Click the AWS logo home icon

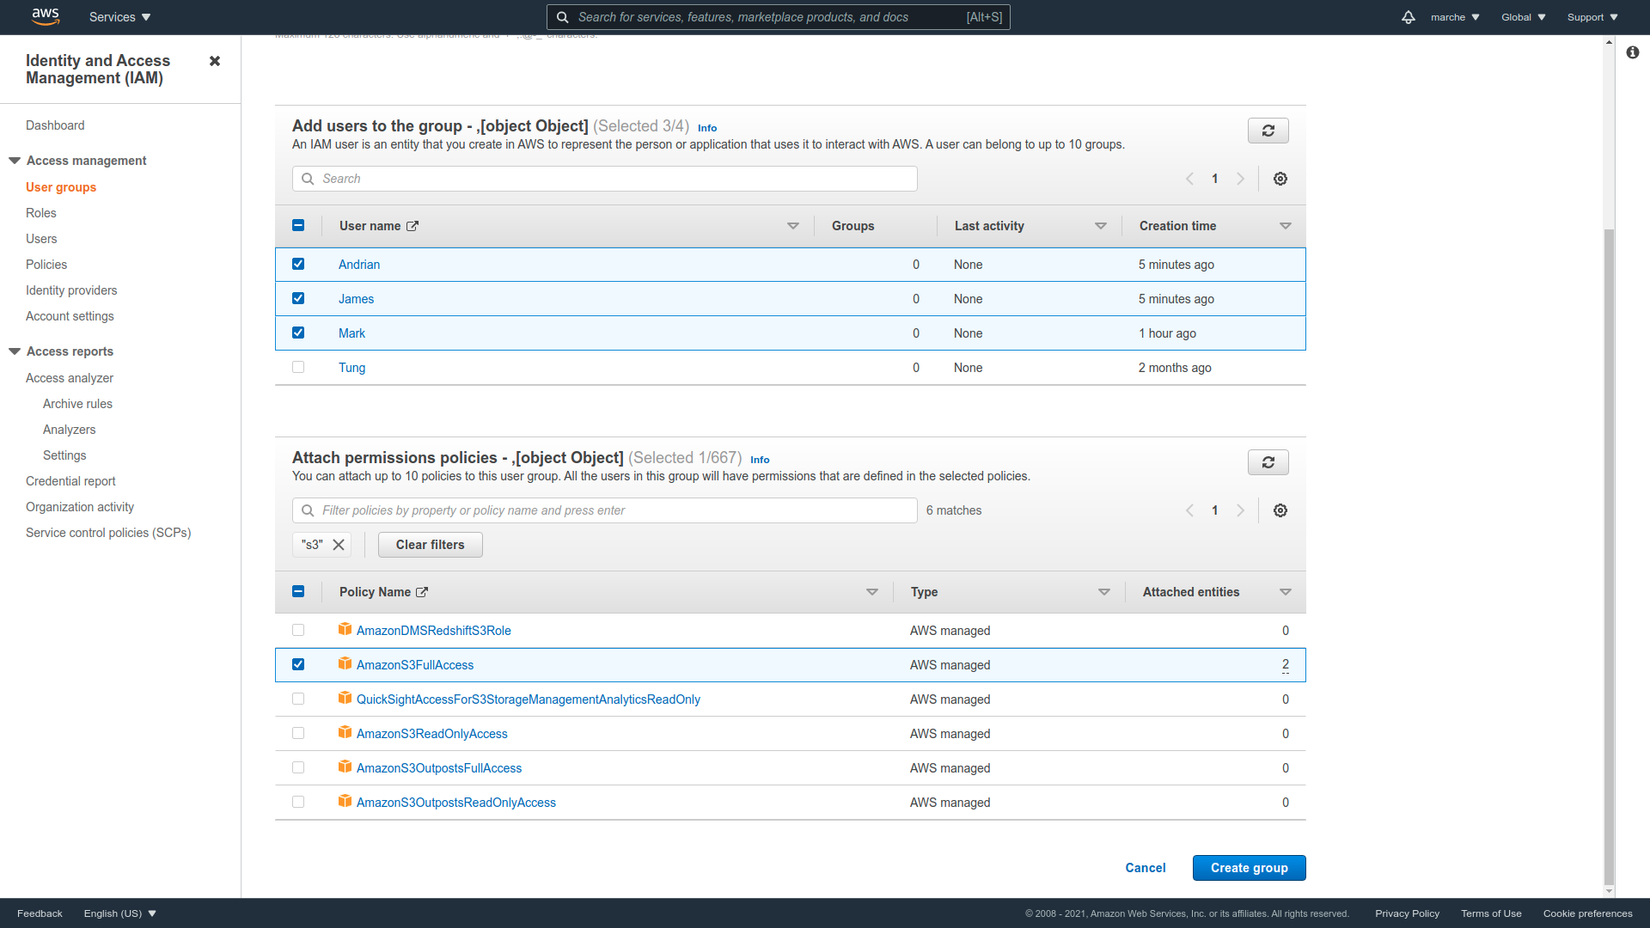45,16
